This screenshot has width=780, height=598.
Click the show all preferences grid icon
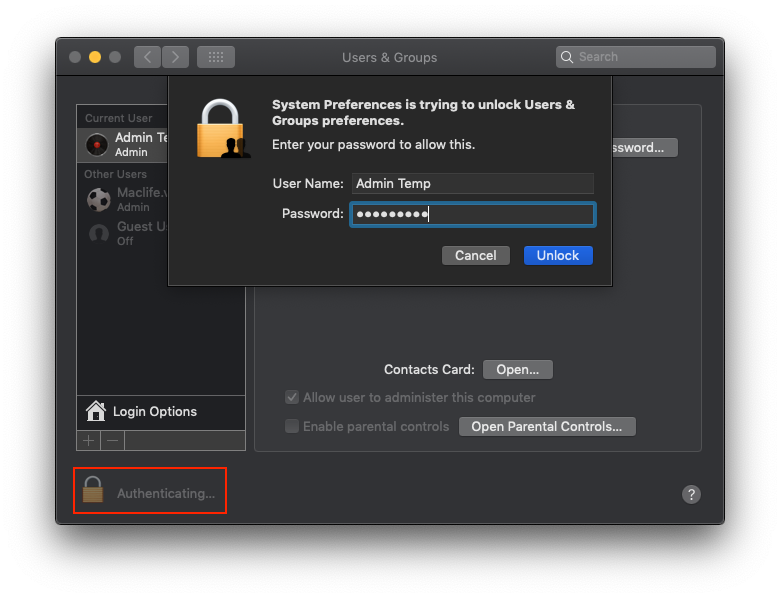click(215, 57)
